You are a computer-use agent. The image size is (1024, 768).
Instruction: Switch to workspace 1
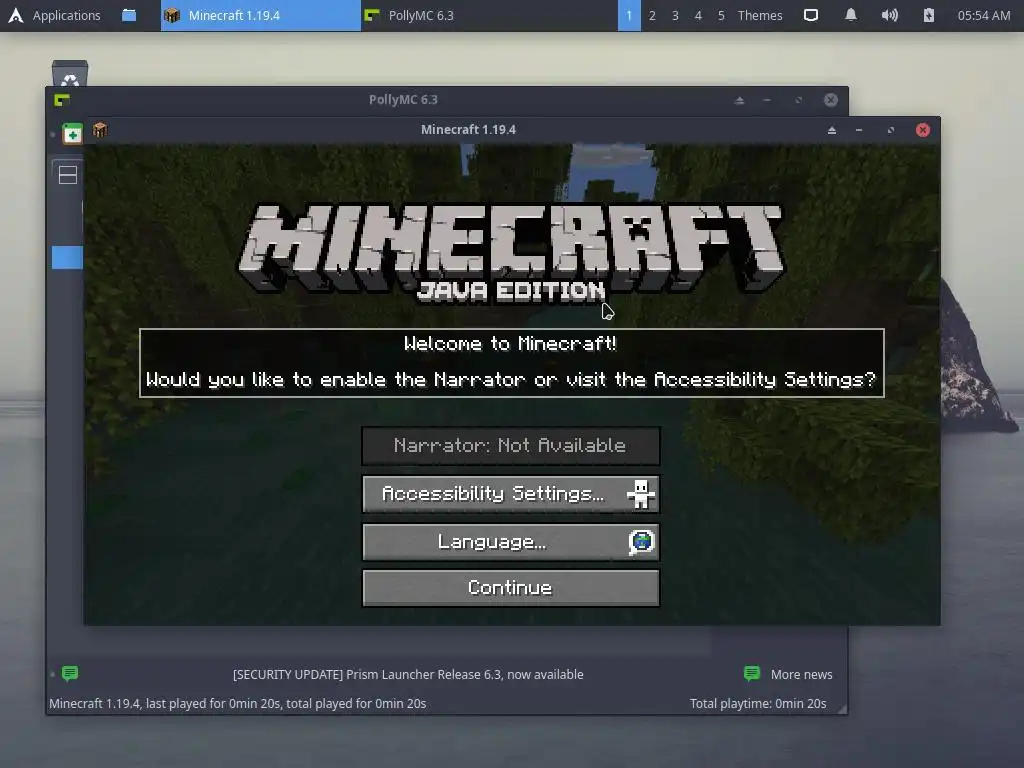coord(629,16)
